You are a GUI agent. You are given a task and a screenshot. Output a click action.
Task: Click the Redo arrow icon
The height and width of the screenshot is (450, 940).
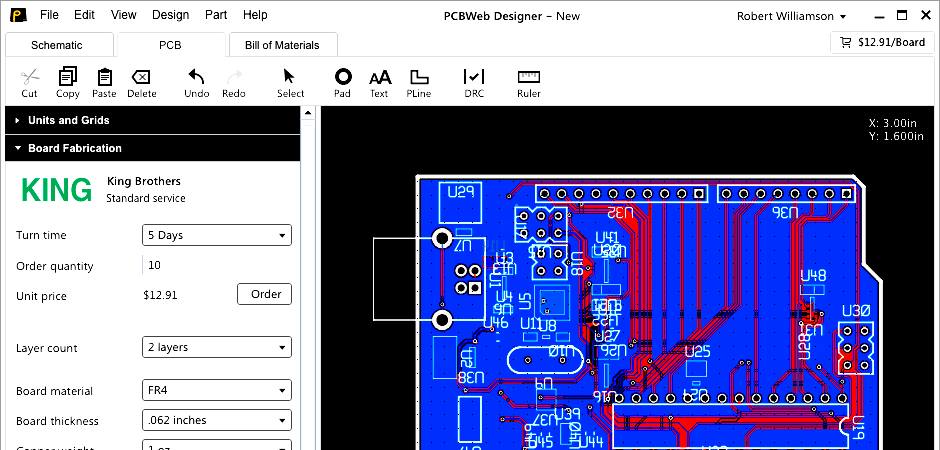[234, 77]
